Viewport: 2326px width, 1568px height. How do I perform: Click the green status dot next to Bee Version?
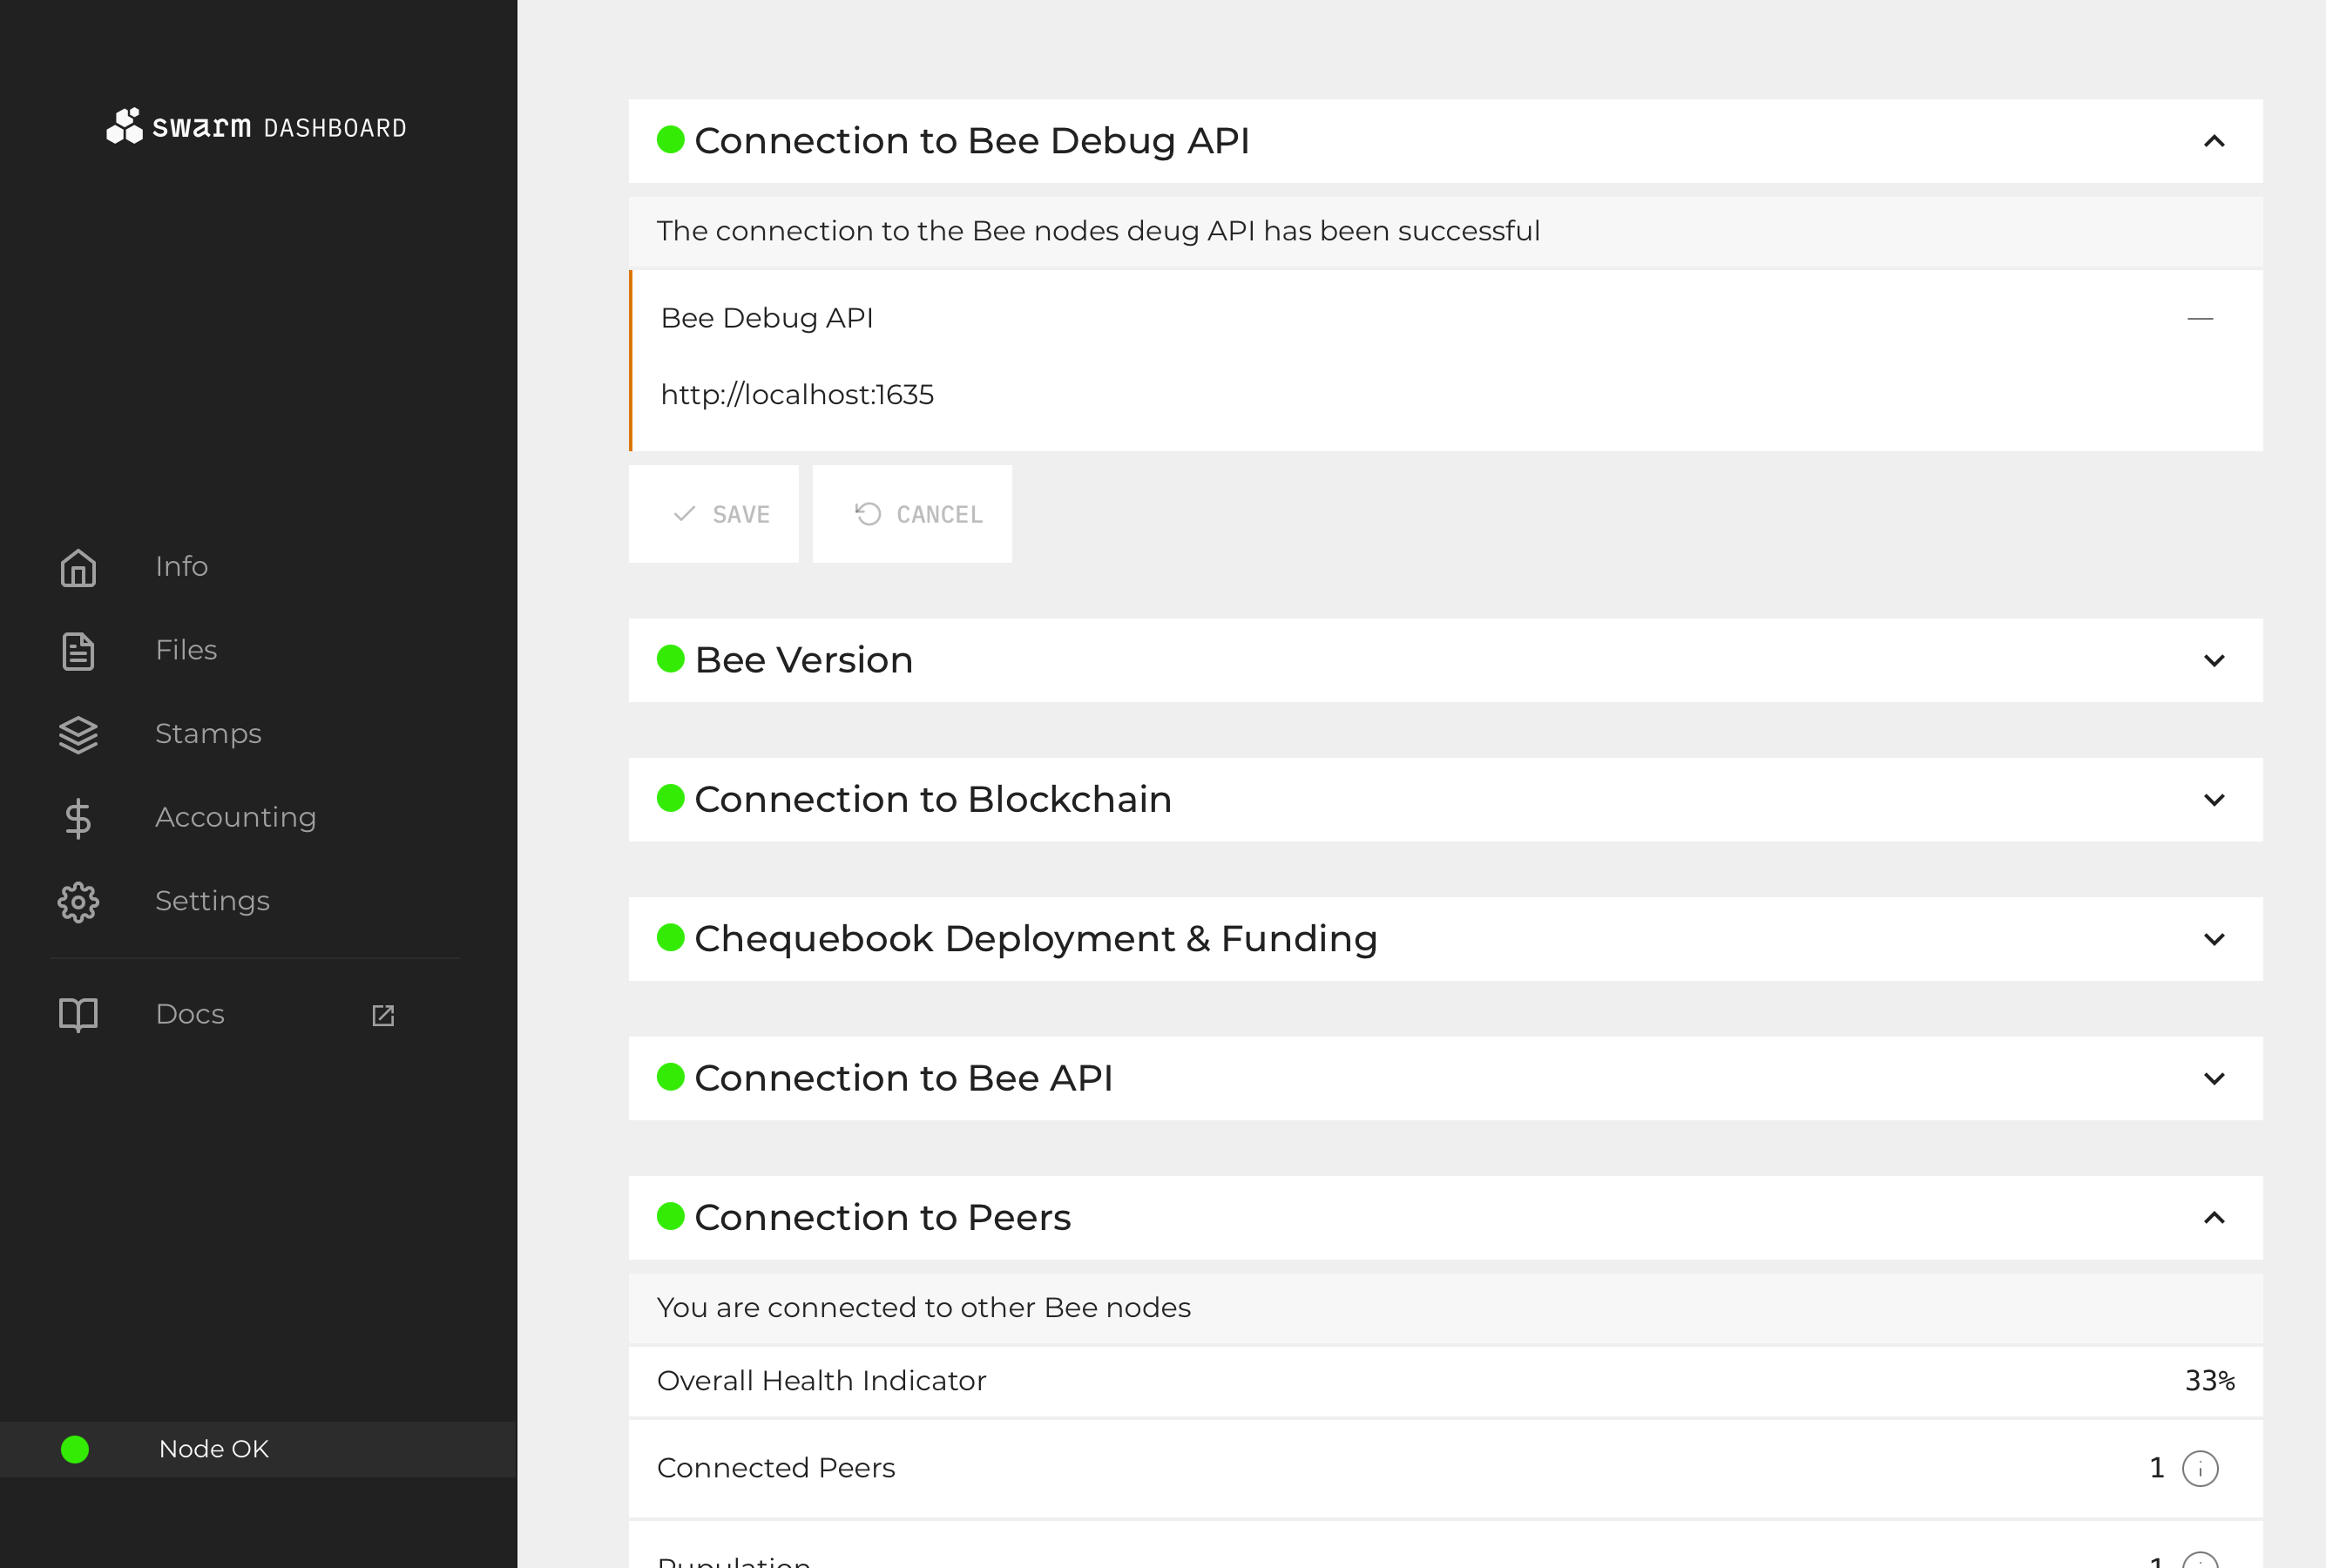coord(670,659)
